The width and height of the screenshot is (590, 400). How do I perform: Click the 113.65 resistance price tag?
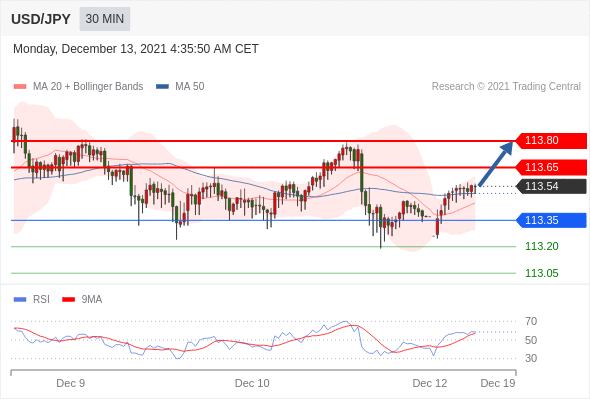[x=551, y=167]
